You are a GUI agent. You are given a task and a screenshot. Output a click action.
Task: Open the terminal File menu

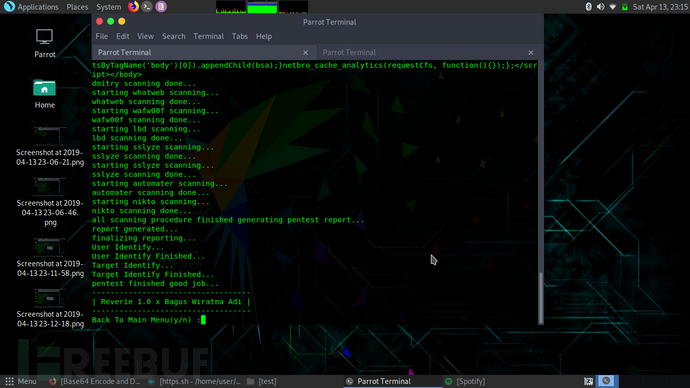click(102, 36)
